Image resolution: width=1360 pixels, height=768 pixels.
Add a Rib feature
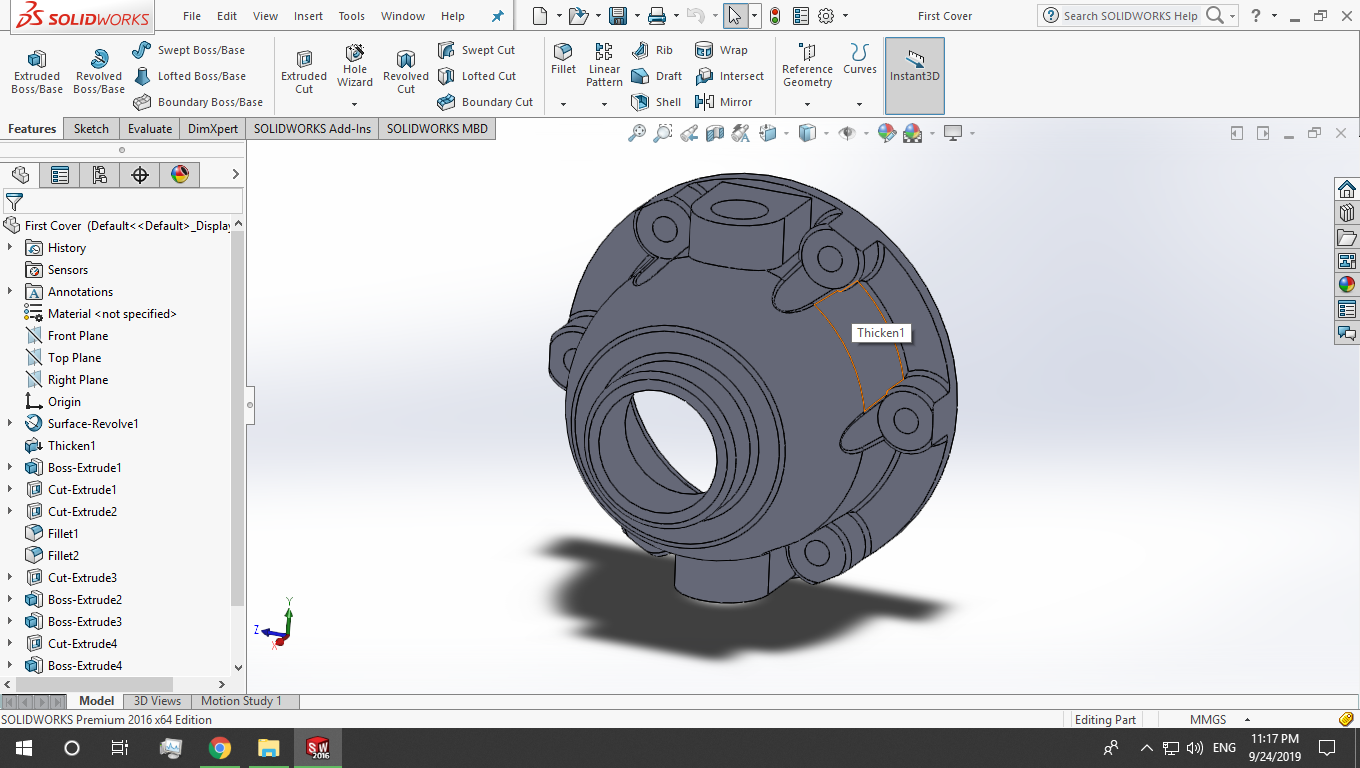652,50
